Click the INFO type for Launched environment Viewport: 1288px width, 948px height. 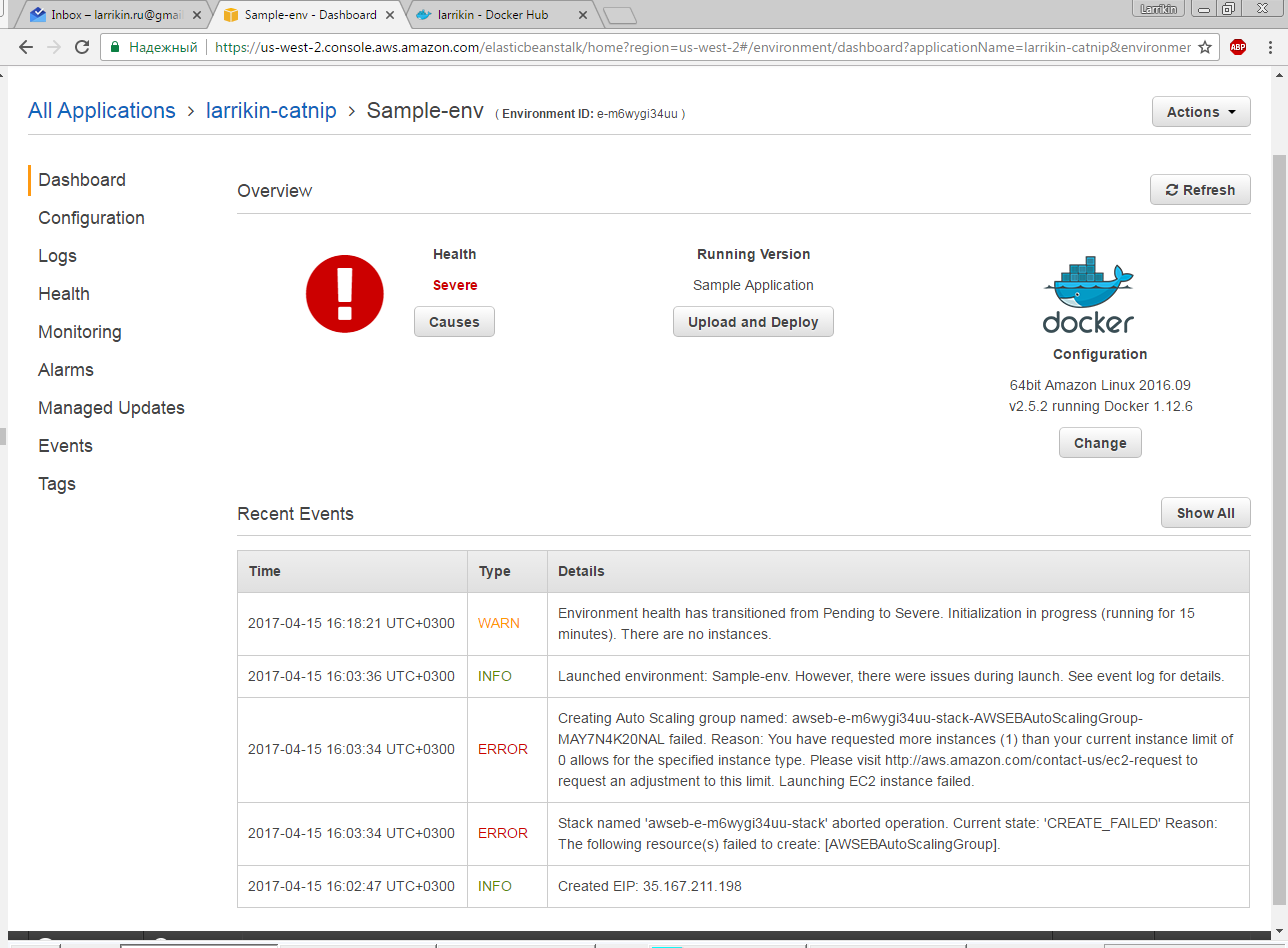tap(495, 676)
